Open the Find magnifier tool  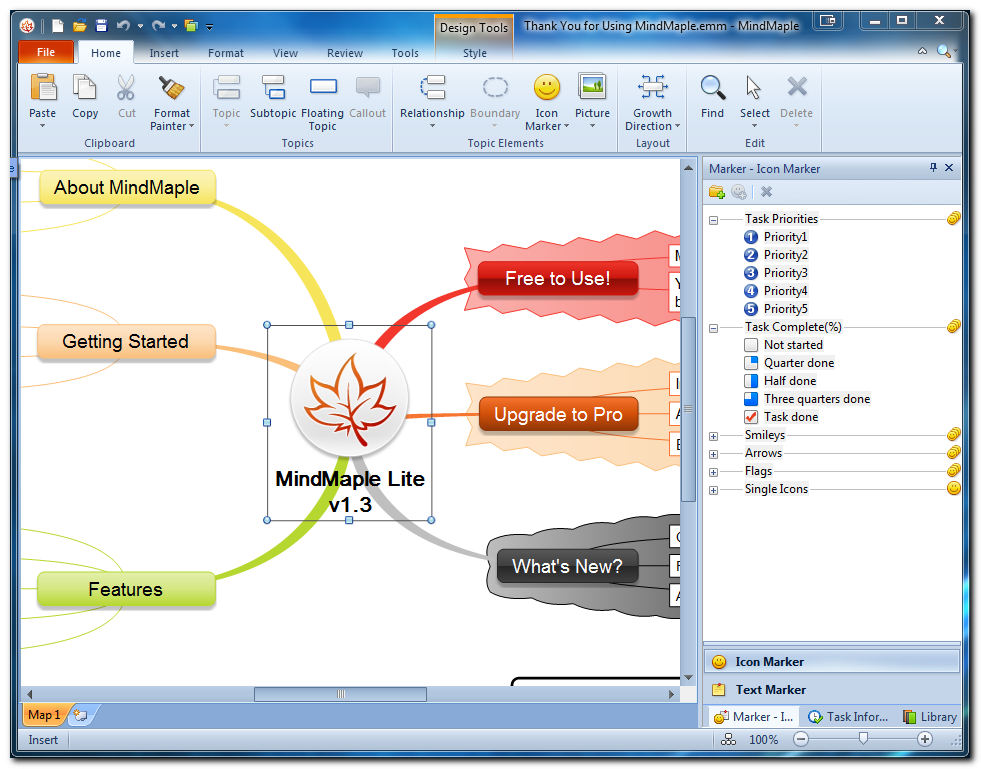pyautogui.click(x=713, y=88)
